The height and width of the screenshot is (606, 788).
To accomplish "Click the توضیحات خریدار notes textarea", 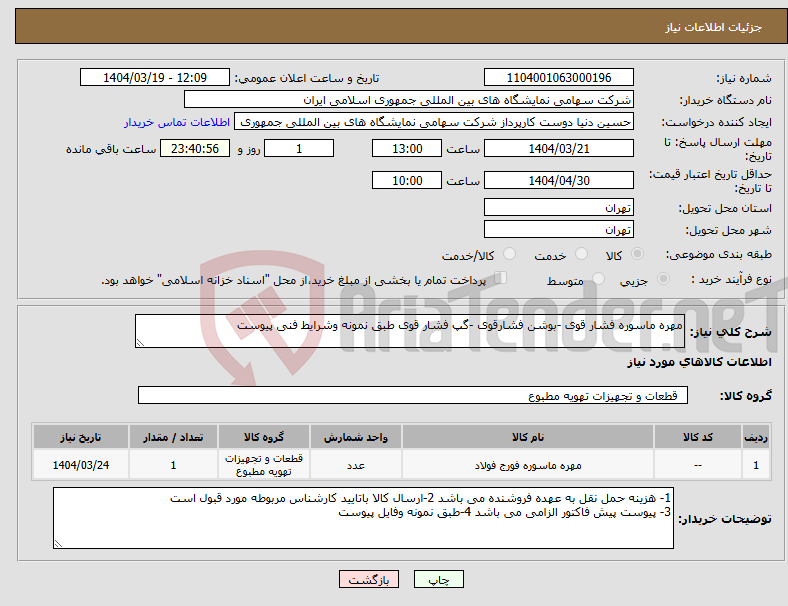I will pos(363,518).
